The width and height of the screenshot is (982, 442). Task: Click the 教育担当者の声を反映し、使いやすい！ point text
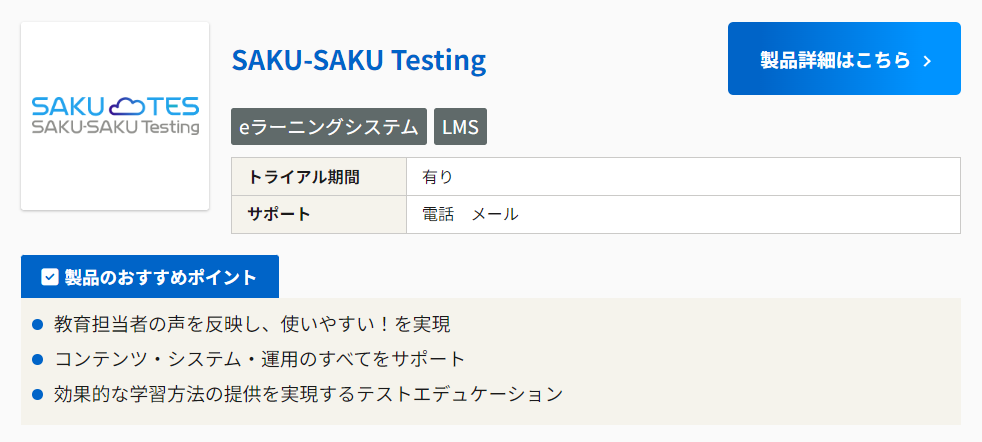pos(252,324)
